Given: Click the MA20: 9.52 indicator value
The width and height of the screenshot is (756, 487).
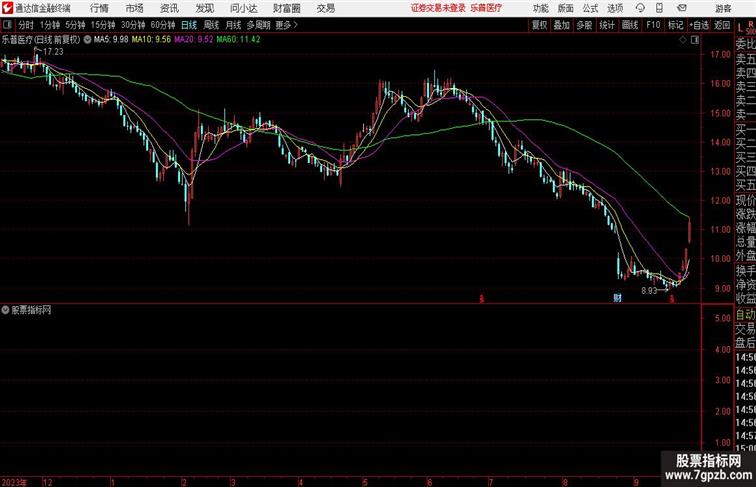Looking at the screenshot, I should (x=194, y=40).
